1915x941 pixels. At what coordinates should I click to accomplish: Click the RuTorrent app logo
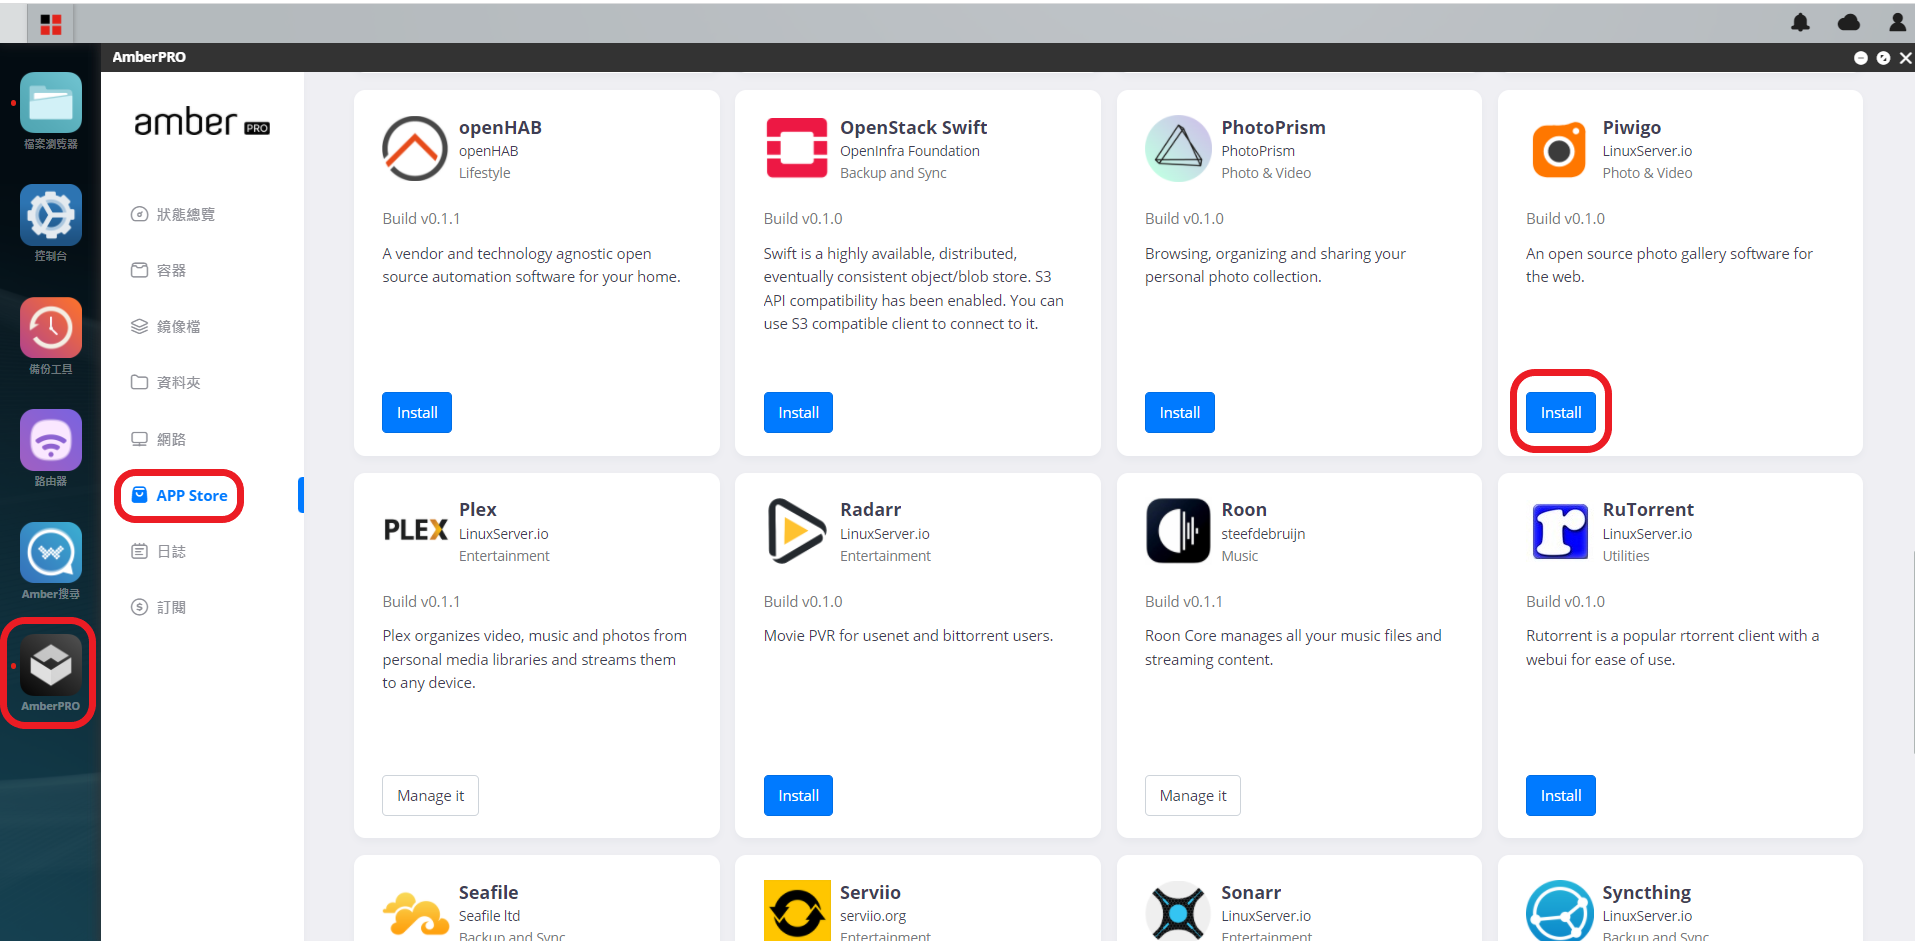click(1560, 531)
